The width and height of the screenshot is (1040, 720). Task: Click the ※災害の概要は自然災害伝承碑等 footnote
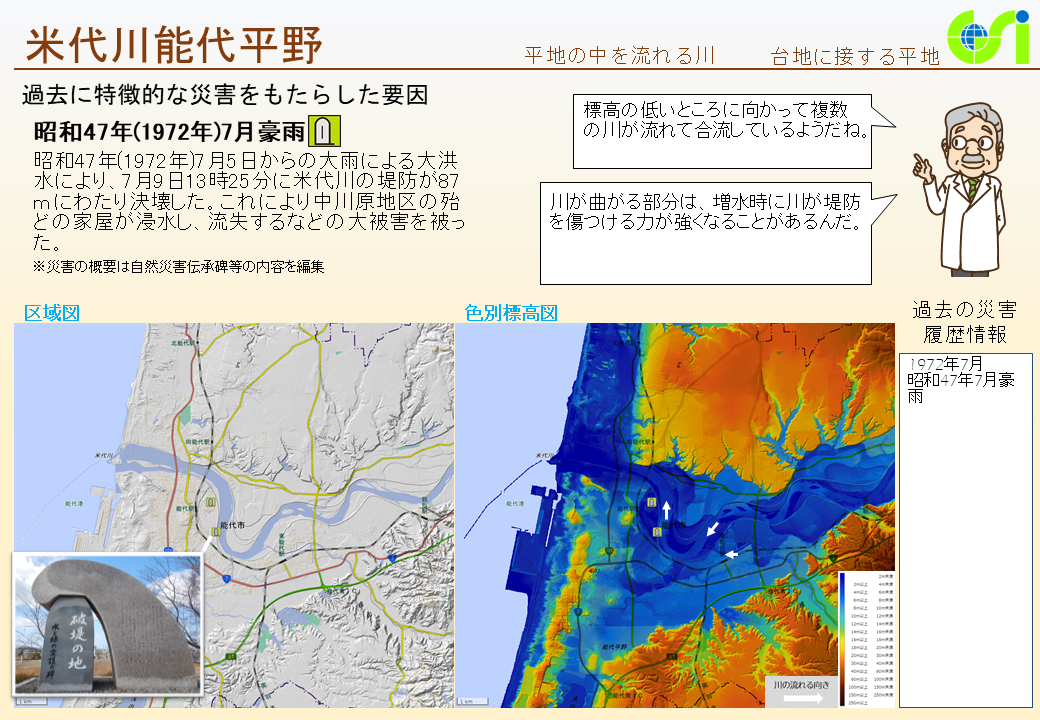[178, 267]
